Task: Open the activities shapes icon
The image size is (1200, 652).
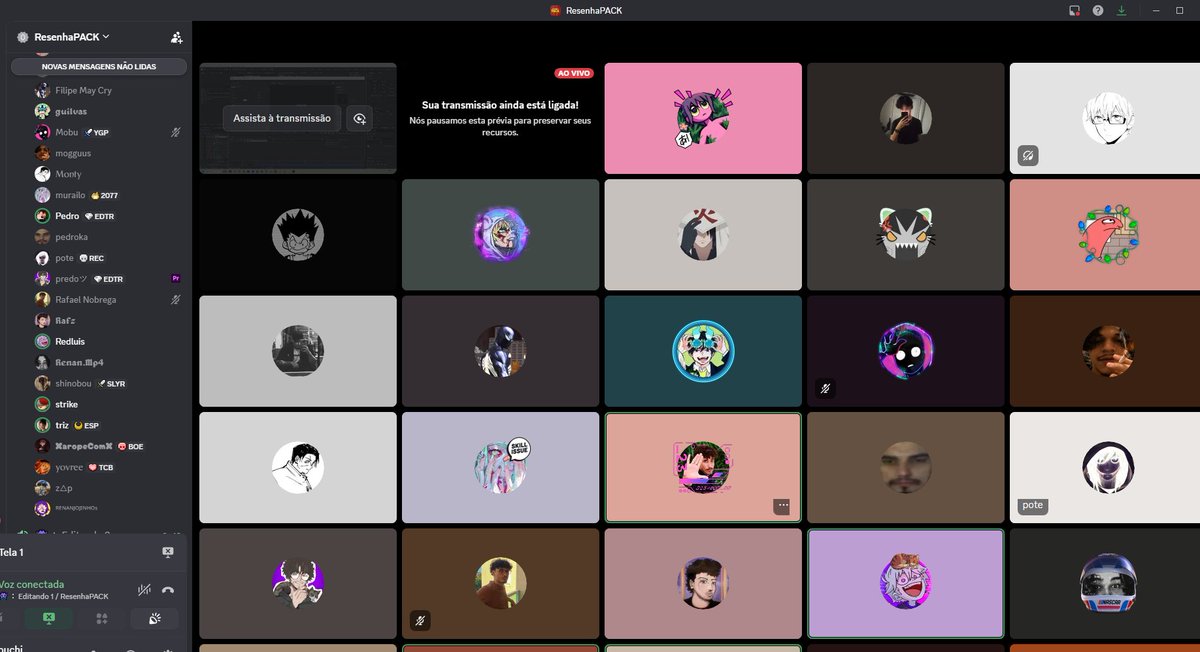Action: coord(101,619)
